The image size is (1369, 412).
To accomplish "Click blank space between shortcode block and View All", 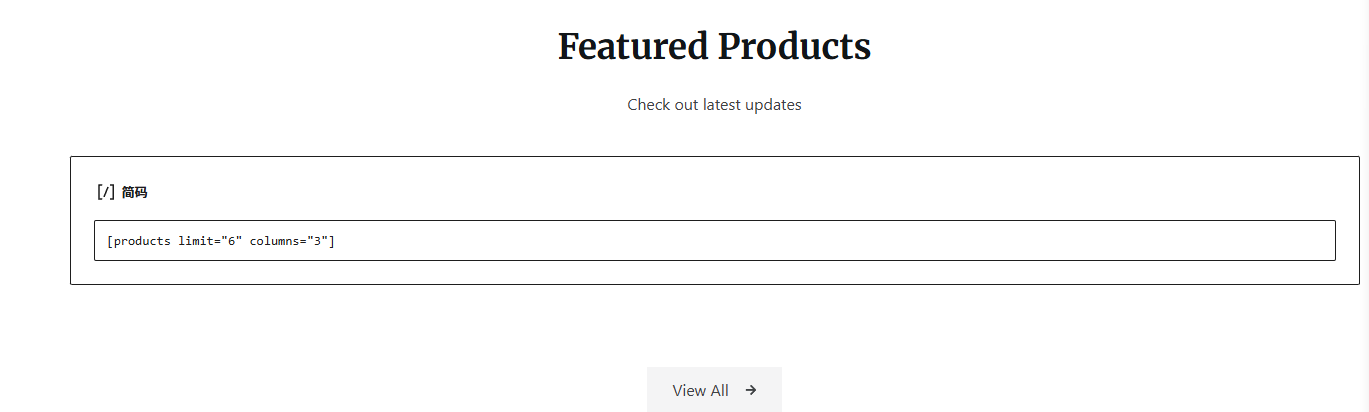I will pos(714,325).
